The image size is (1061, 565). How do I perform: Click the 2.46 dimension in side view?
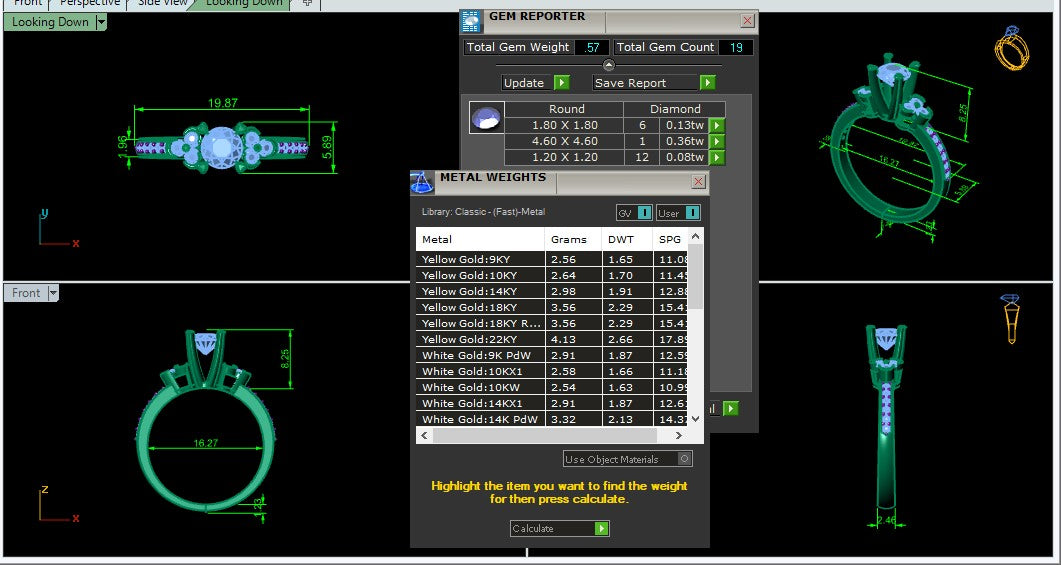(886, 520)
